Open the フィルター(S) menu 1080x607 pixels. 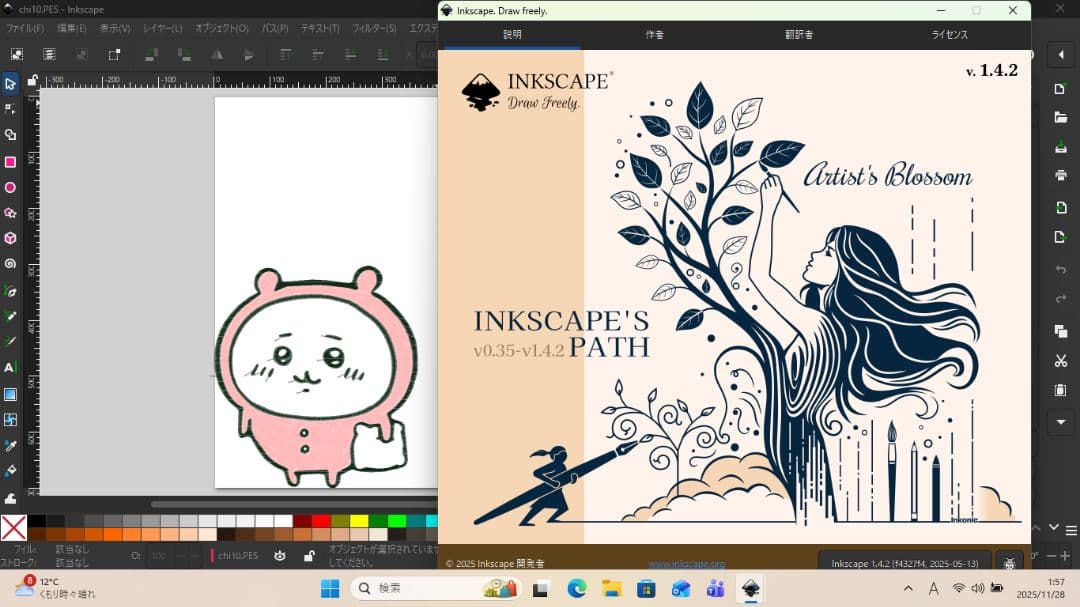(374, 28)
